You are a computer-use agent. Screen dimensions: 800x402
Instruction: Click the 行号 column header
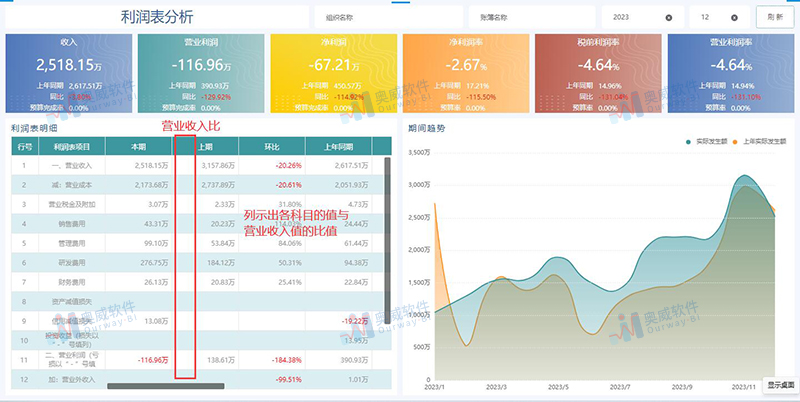click(x=24, y=147)
